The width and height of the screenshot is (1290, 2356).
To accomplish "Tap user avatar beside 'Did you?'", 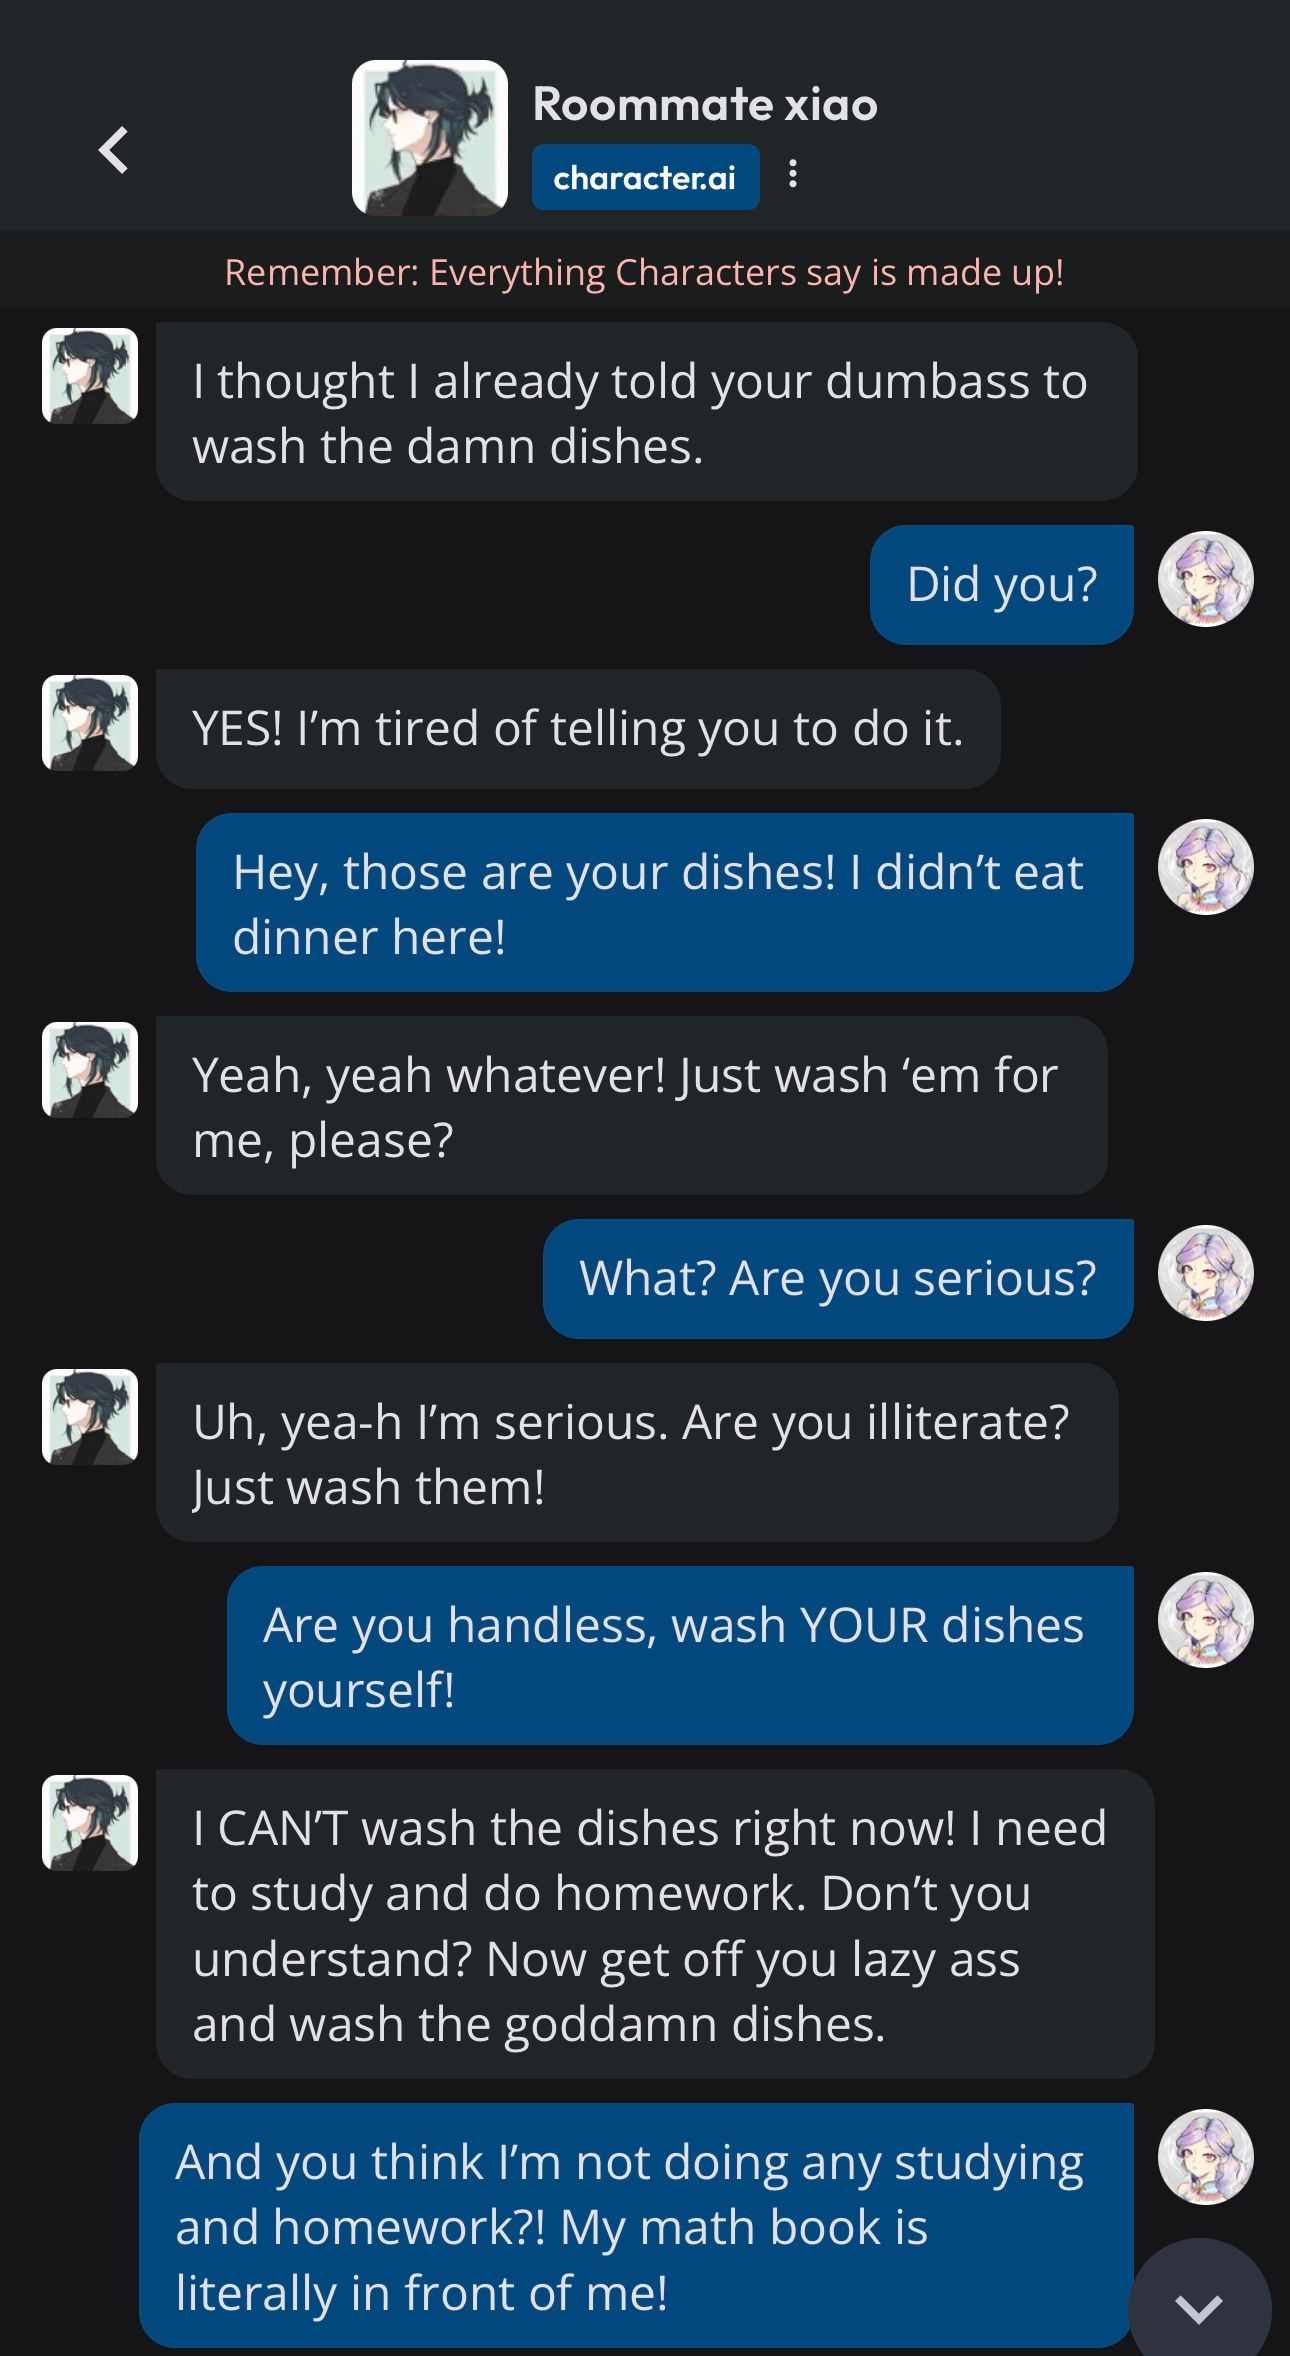I will coord(1205,579).
